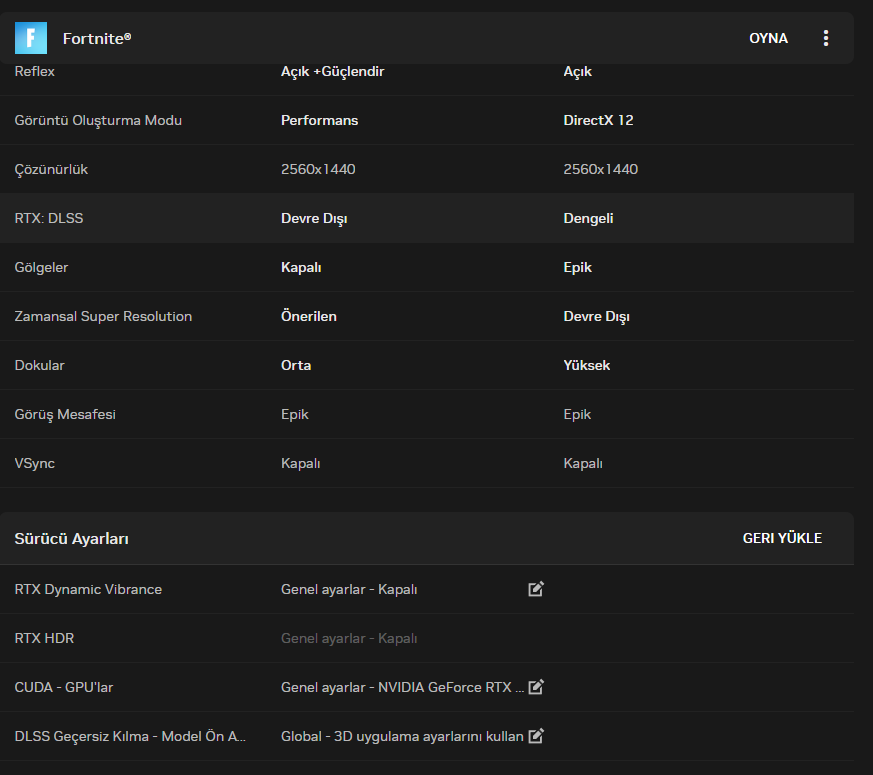Click the RTX Dynamic Vibrance label

click(x=88, y=589)
